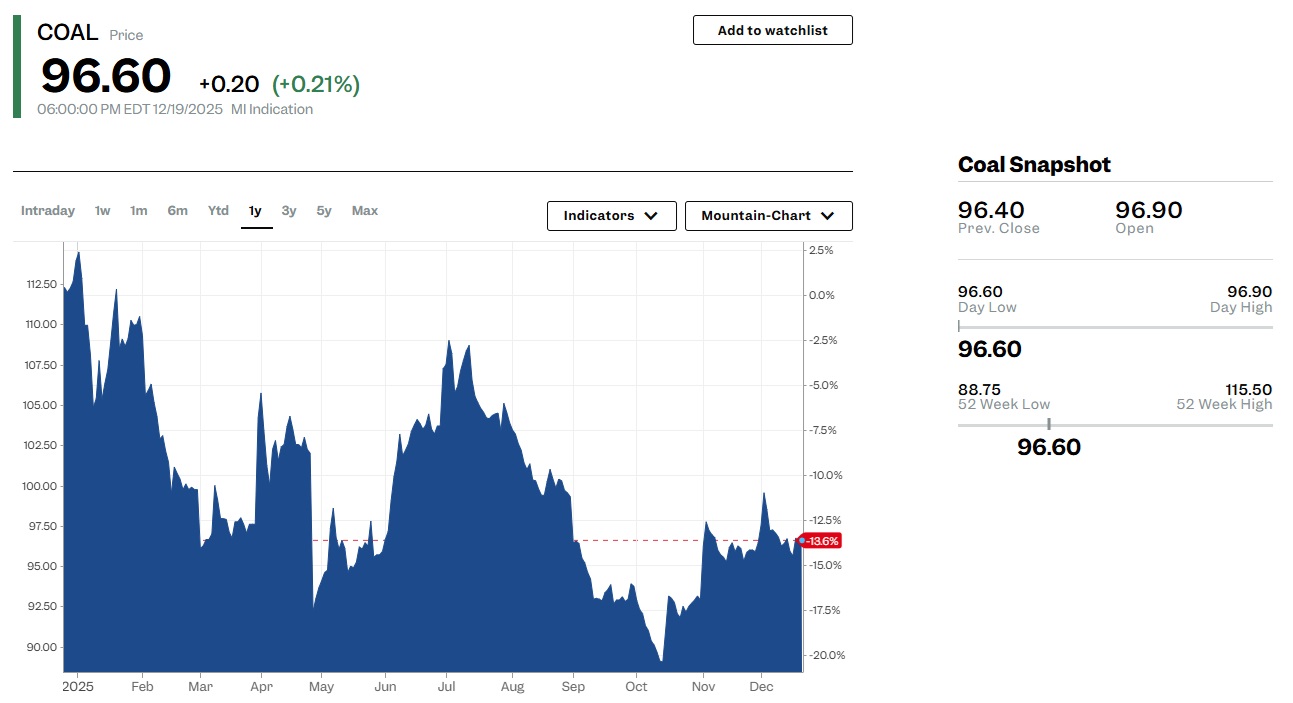
Task: Click the 52 week range slider marker
Action: 1048,425
